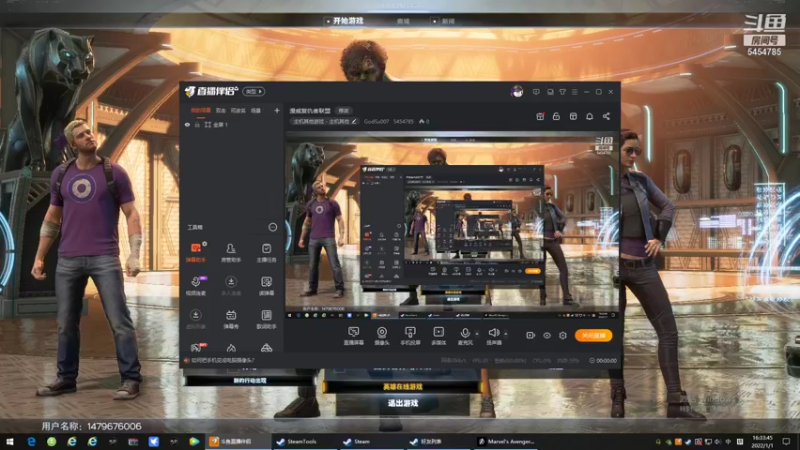
Task: Open the notification bell in the companion app
Action: [589, 116]
